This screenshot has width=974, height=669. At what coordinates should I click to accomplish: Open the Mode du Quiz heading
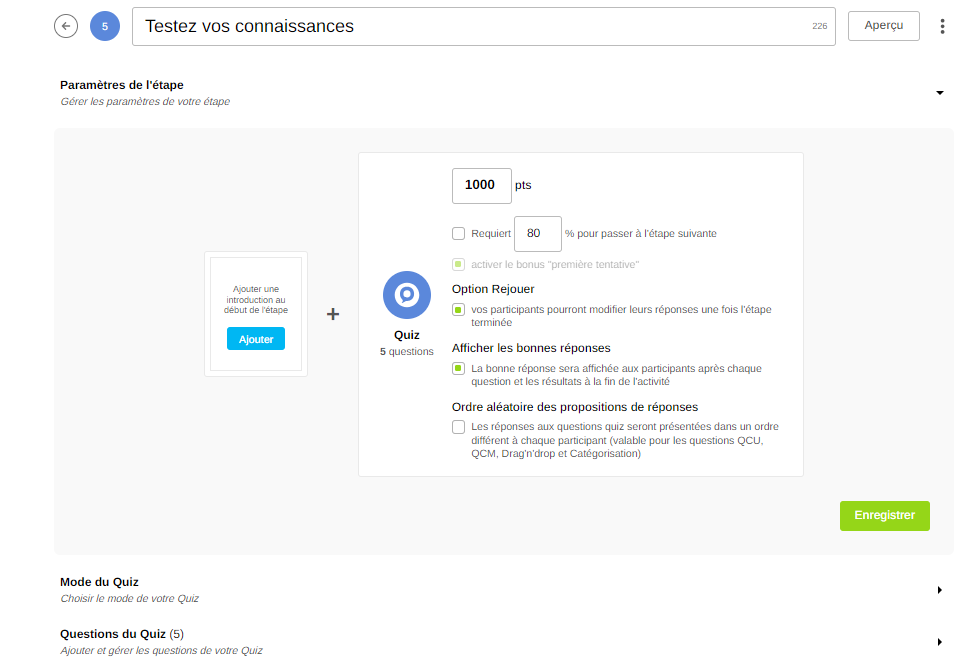click(99, 582)
